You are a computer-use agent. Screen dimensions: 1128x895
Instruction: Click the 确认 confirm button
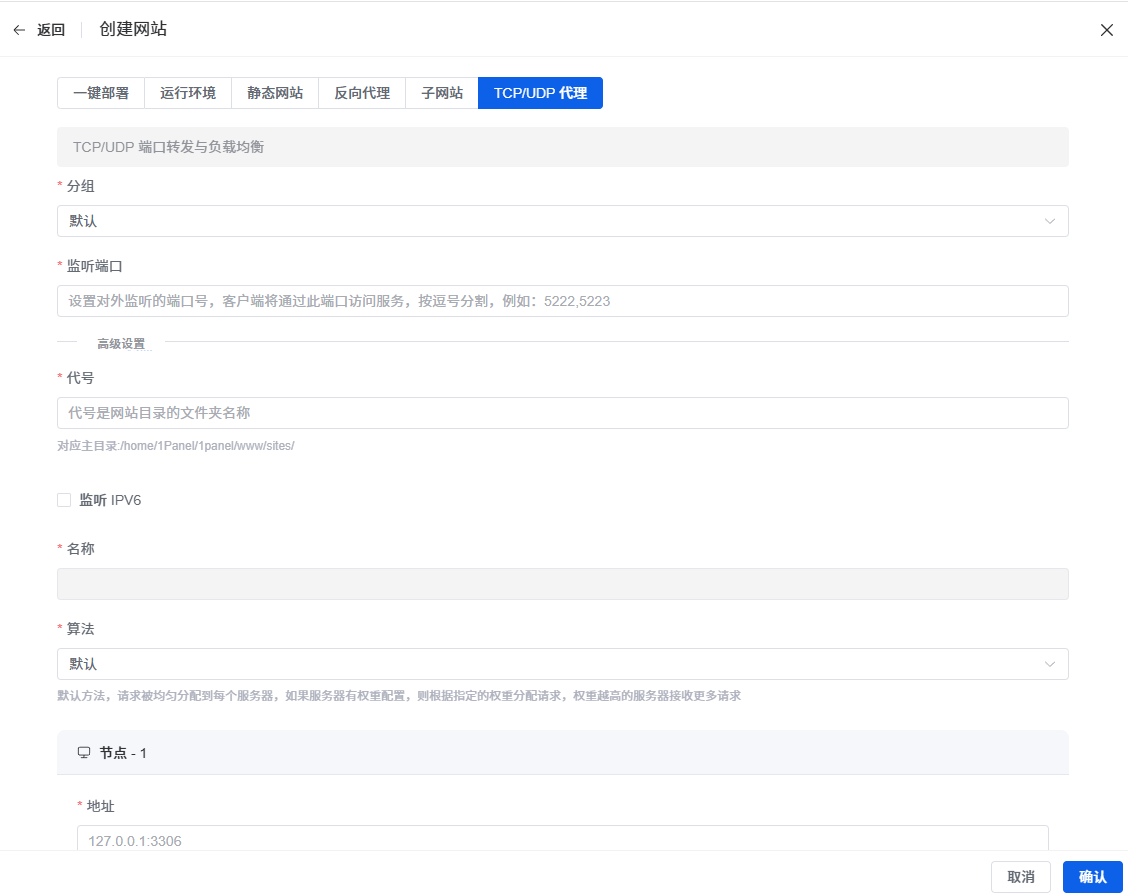tap(1092, 876)
